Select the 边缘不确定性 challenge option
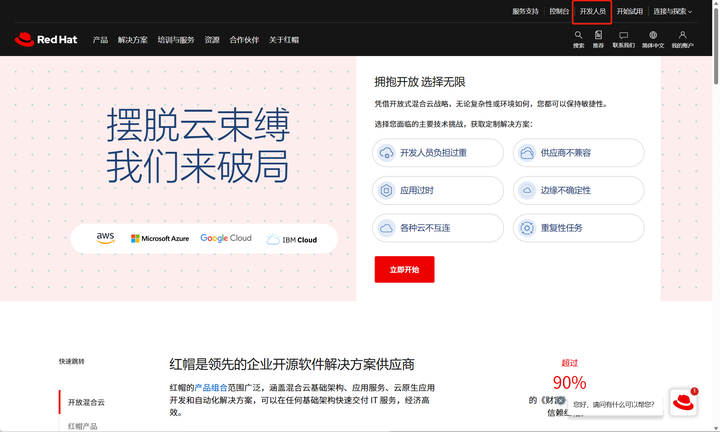Image resolution: width=720 pixels, height=432 pixels. pos(579,191)
